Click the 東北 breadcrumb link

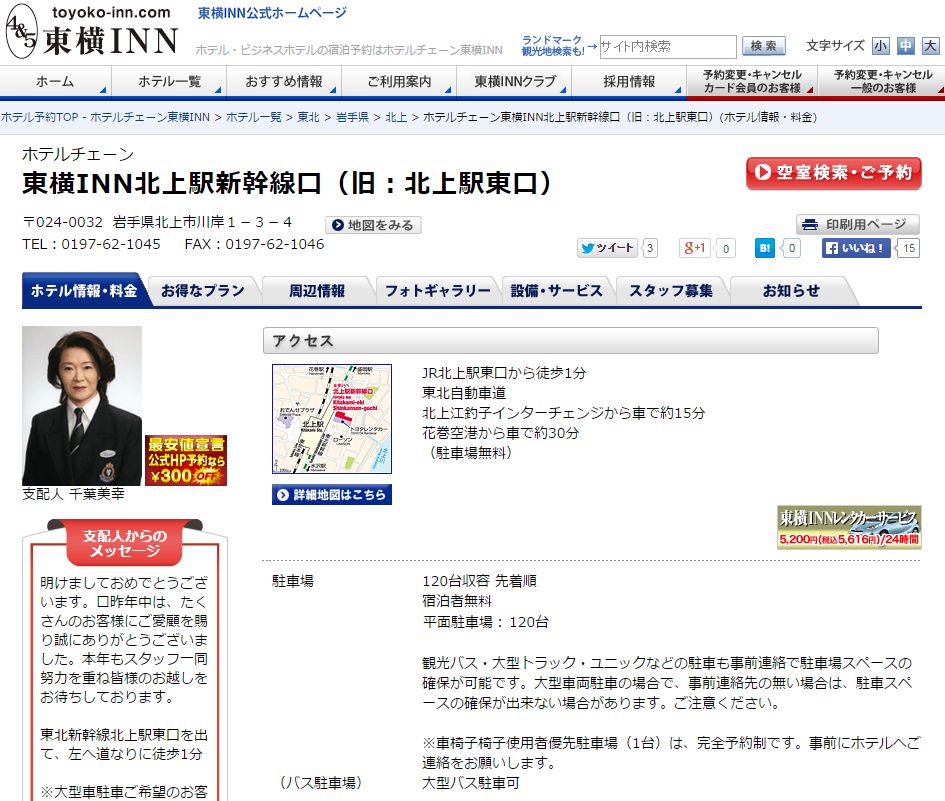[309, 117]
